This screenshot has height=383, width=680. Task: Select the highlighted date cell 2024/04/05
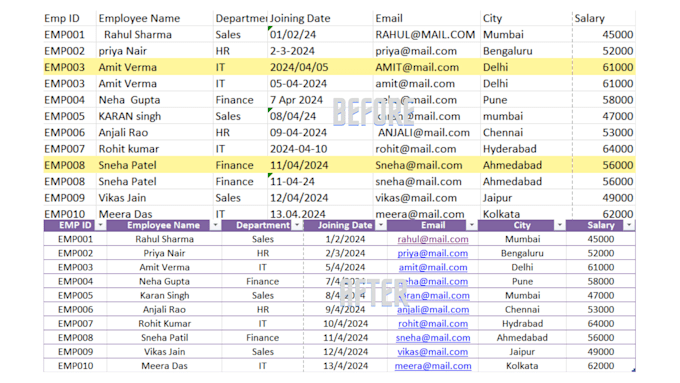[320, 67]
